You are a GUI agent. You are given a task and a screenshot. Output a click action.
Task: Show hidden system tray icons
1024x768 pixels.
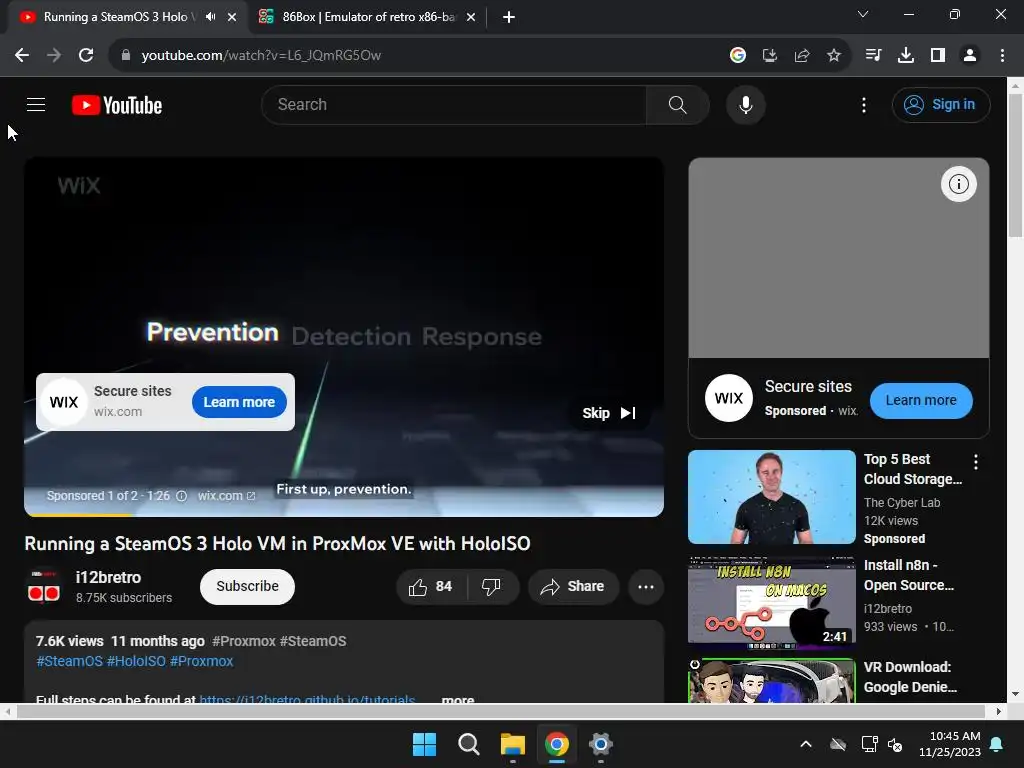[806, 744]
